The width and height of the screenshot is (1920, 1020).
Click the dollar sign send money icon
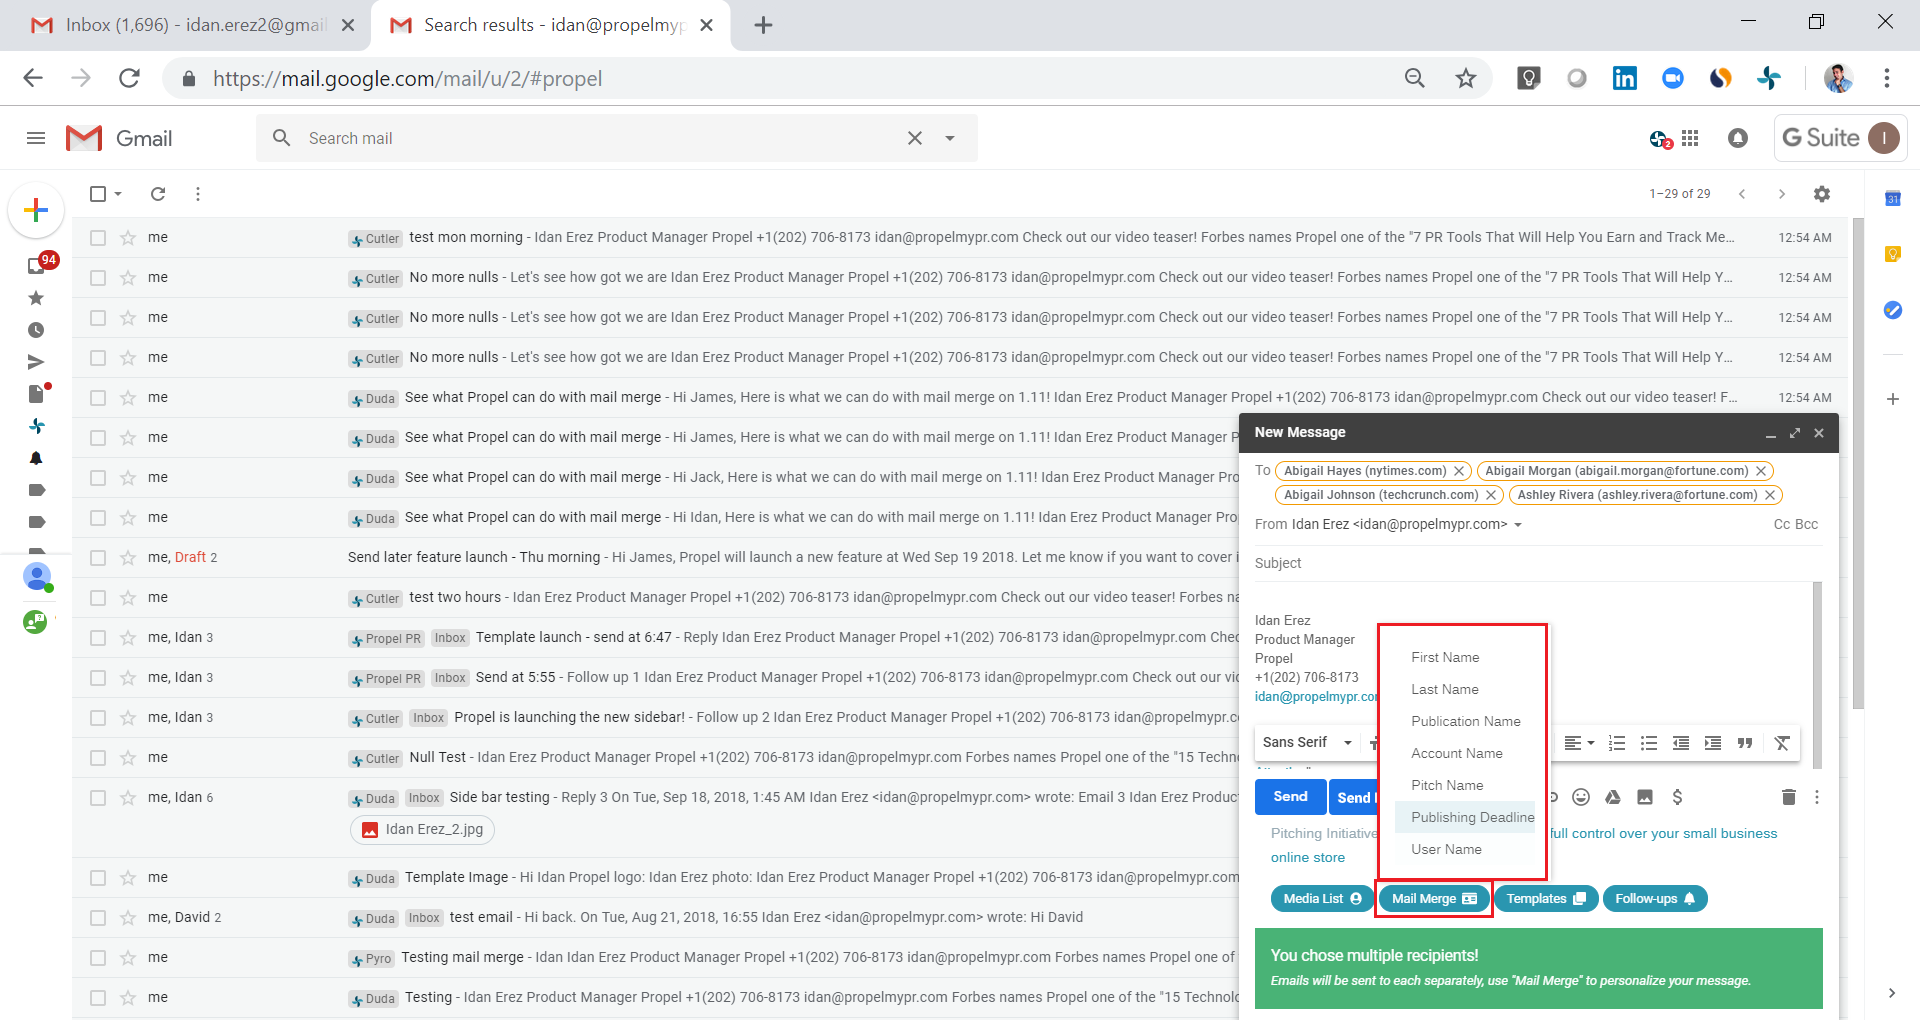tap(1677, 797)
